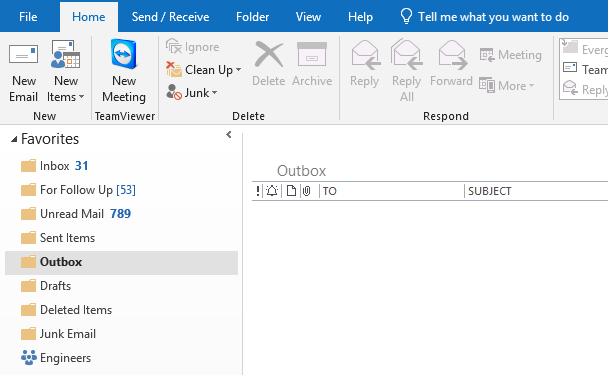The image size is (608, 375).
Task: Start a TeamViewer New Meeting
Action: pos(124,71)
